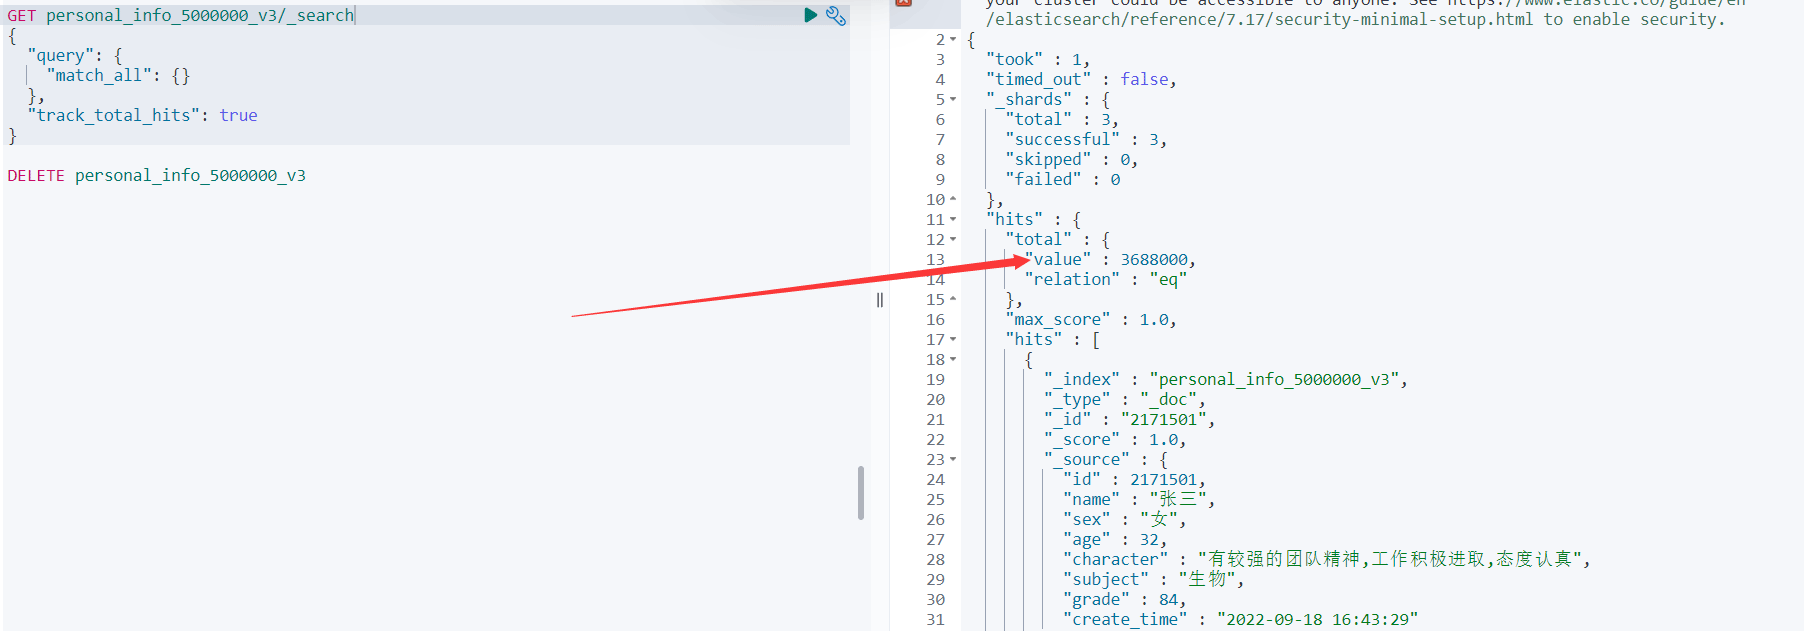Collapse the root object at line 2
This screenshot has width=1804, height=631.
[953, 40]
